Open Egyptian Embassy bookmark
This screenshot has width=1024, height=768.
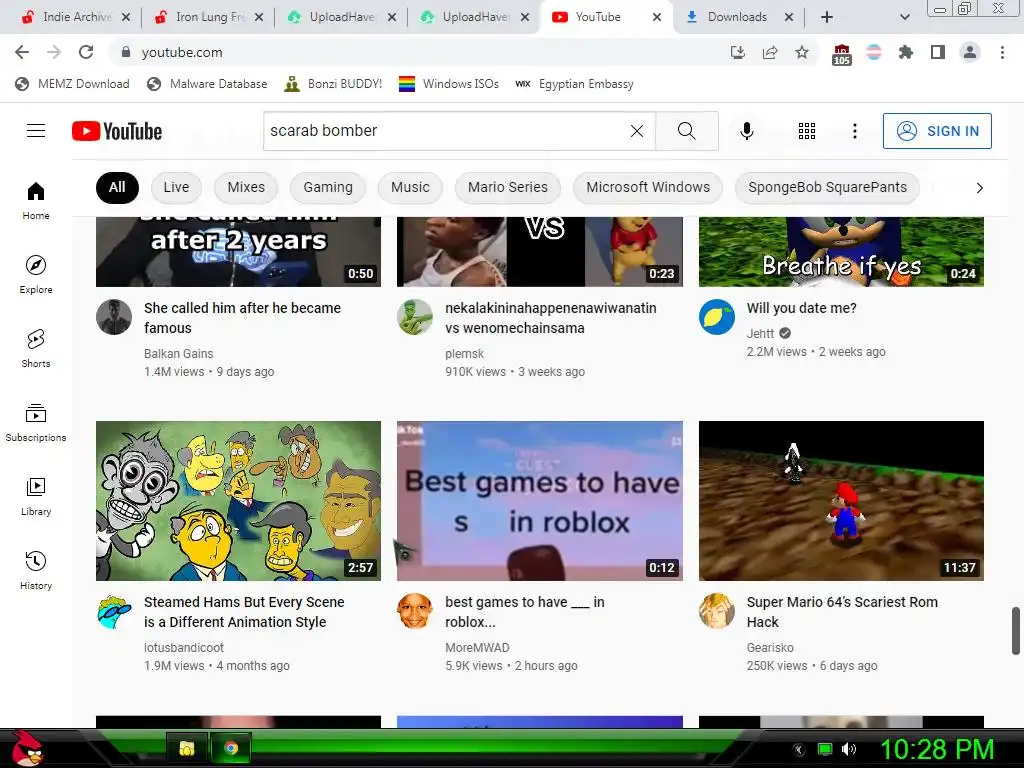pyautogui.click(x=574, y=84)
